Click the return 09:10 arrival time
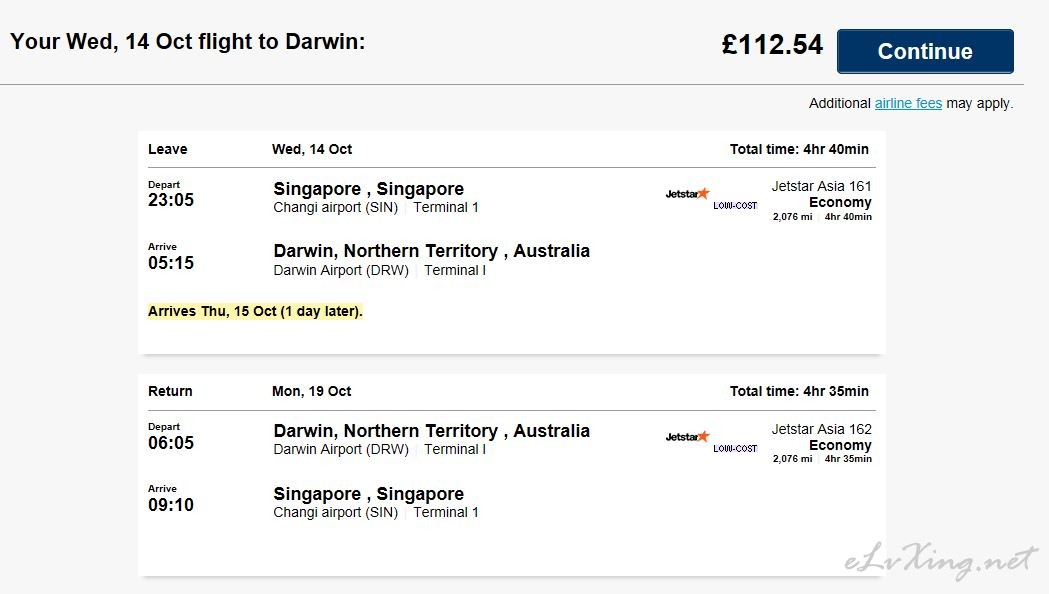Viewport: 1049px width, 594px height. point(171,505)
